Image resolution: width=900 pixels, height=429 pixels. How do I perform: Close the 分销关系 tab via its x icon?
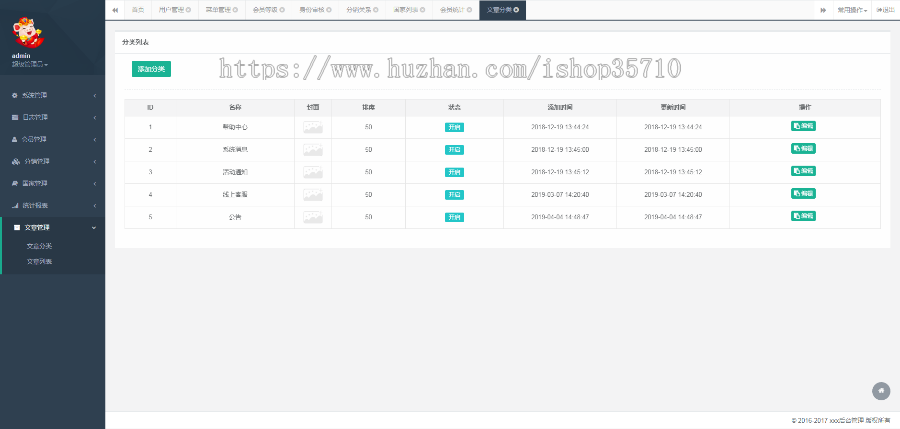[375, 10]
